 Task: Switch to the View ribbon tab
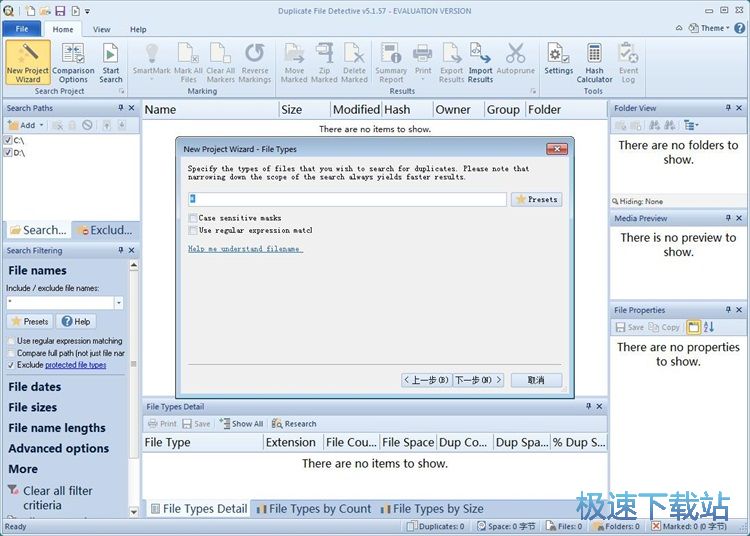click(x=102, y=30)
